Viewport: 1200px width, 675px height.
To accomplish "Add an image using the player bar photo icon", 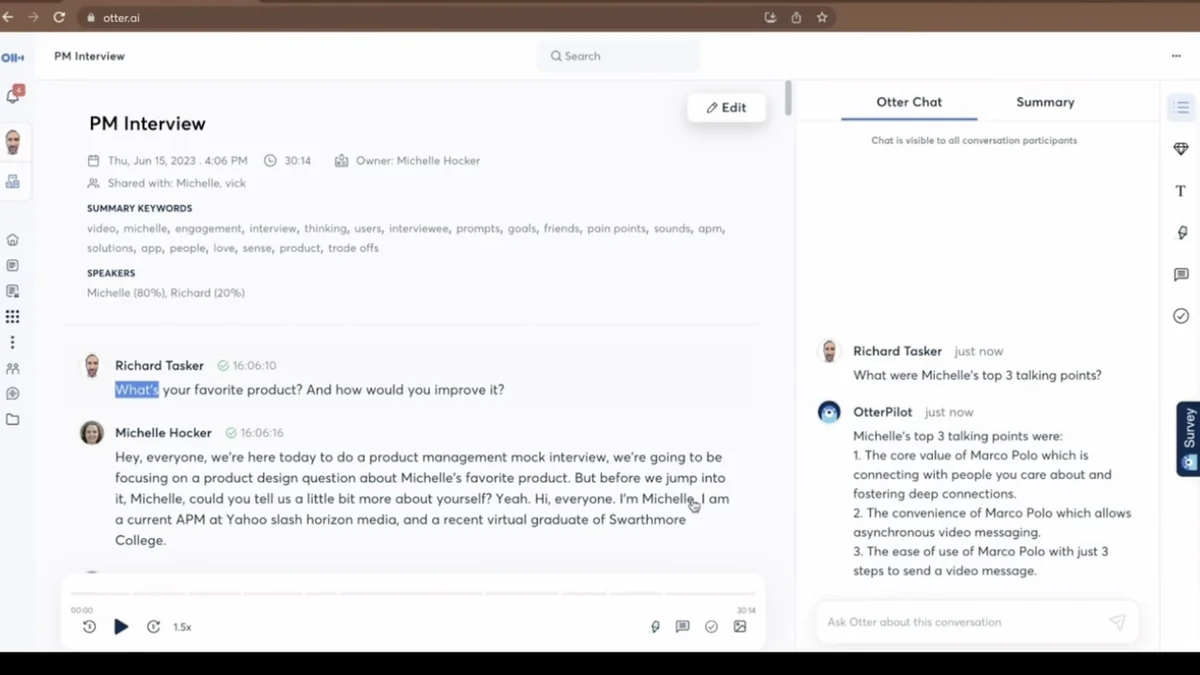I will (x=740, y=627).
